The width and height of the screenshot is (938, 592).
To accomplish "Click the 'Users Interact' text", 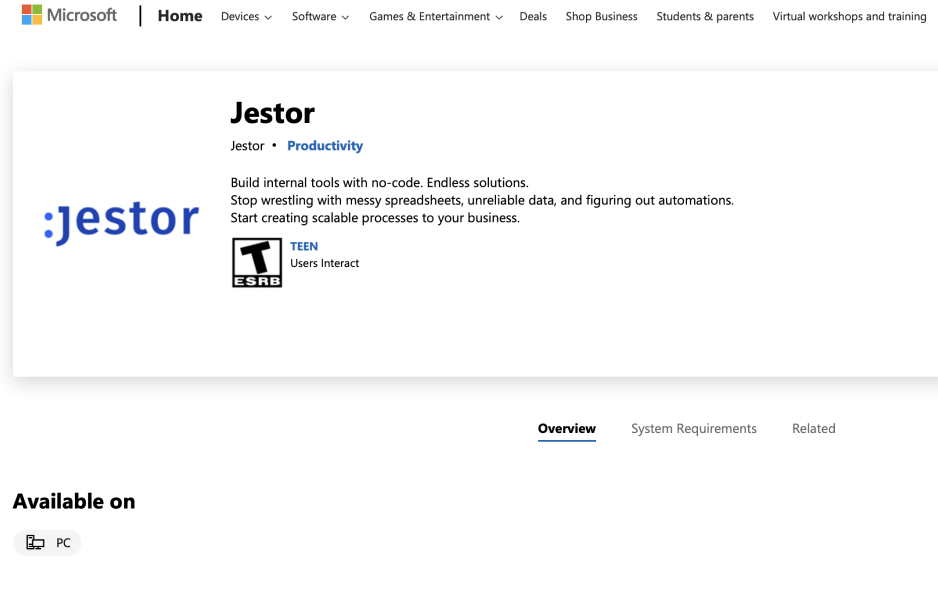I will pos(324,263).
